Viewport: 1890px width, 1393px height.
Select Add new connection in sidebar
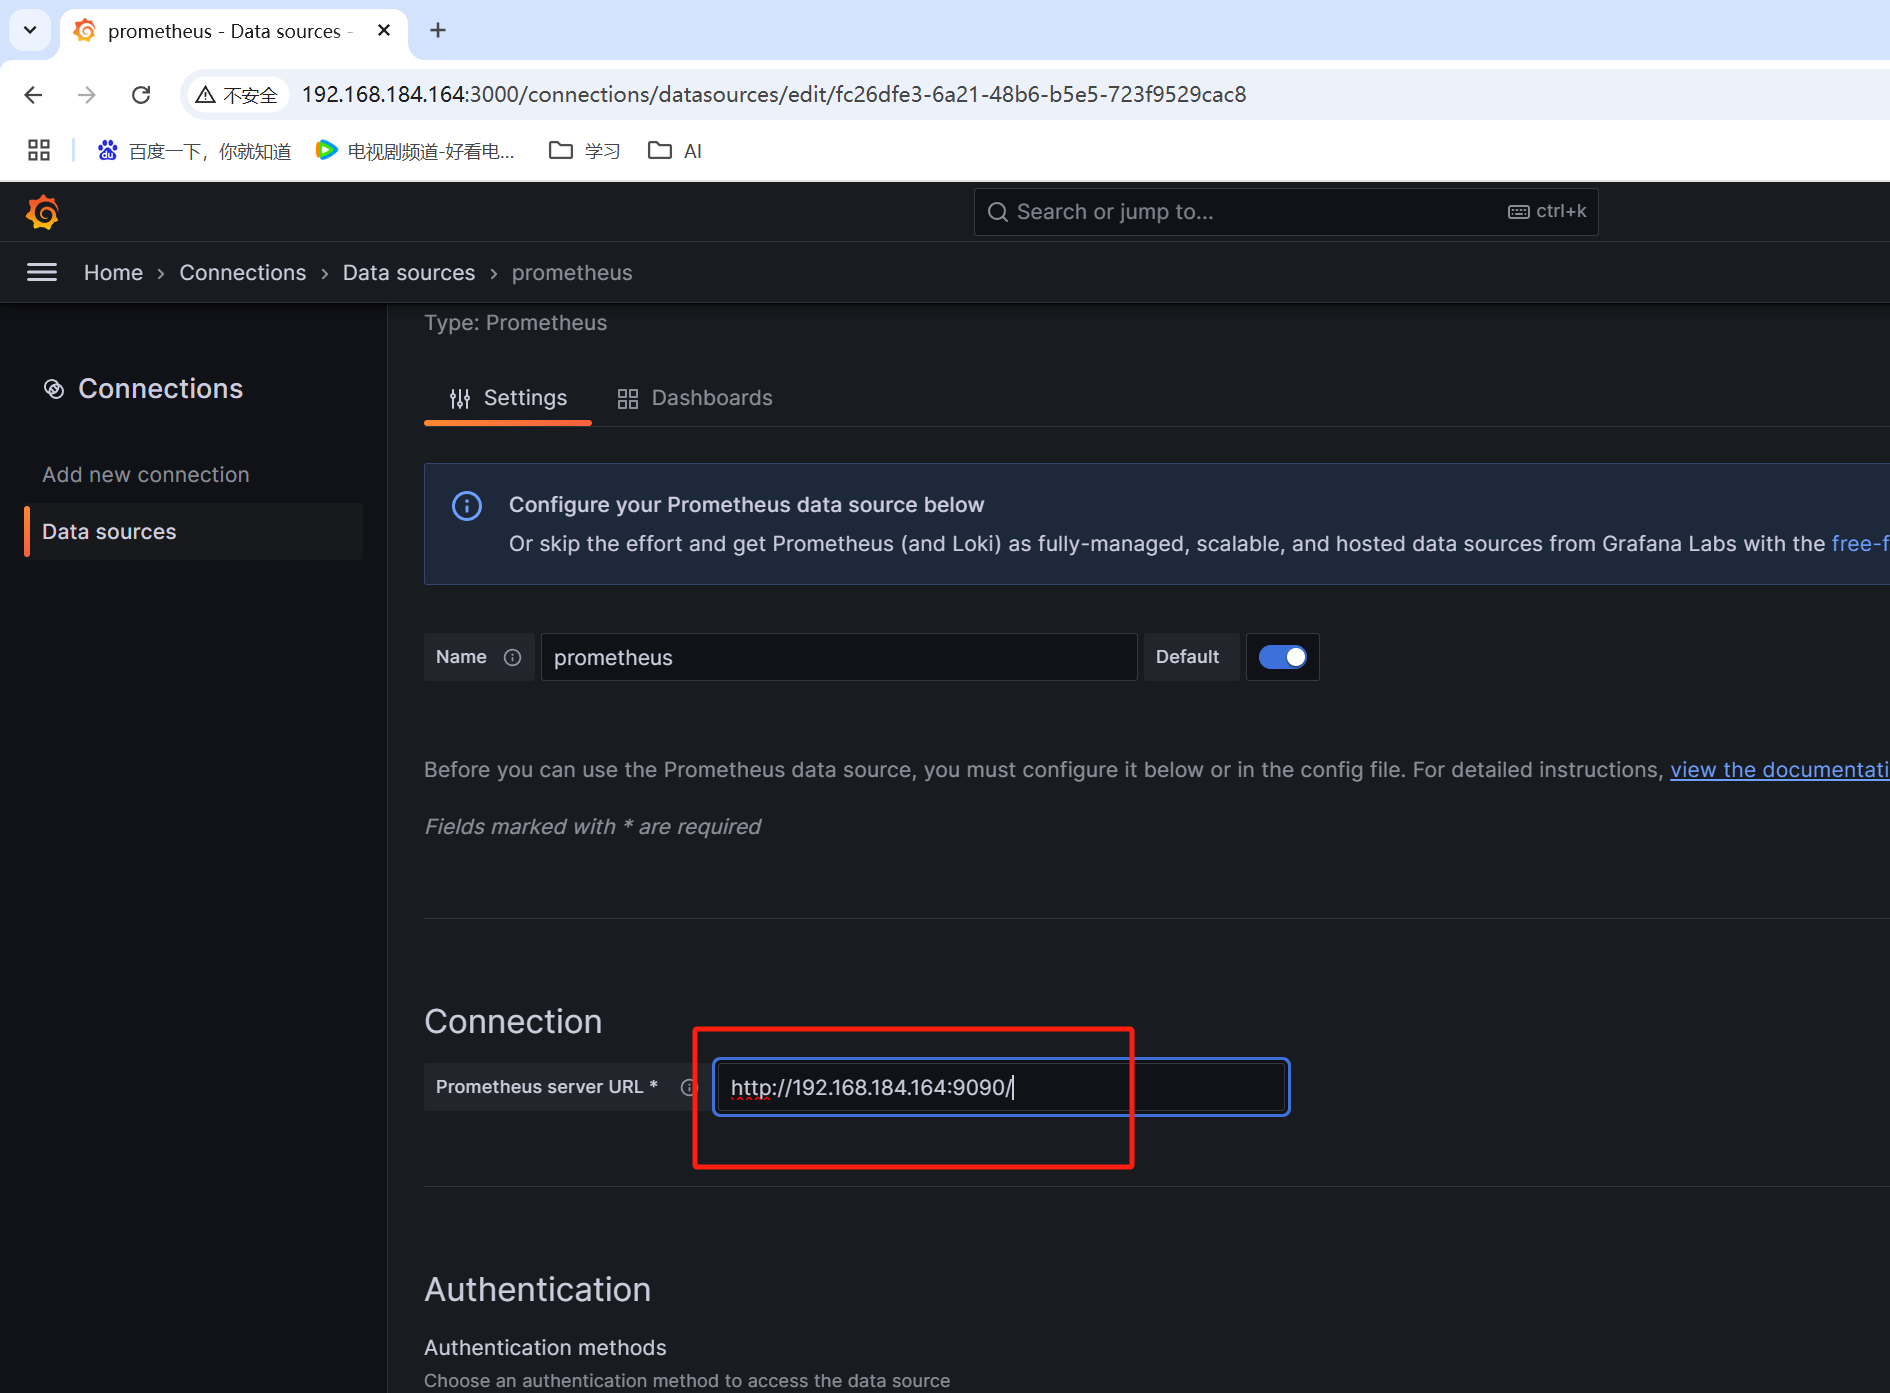point(146,475)
